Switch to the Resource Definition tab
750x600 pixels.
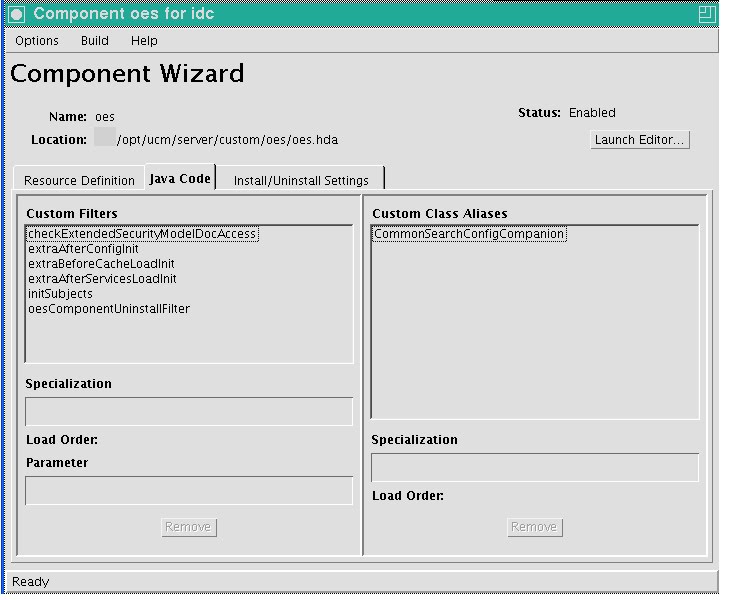point(79,180)
